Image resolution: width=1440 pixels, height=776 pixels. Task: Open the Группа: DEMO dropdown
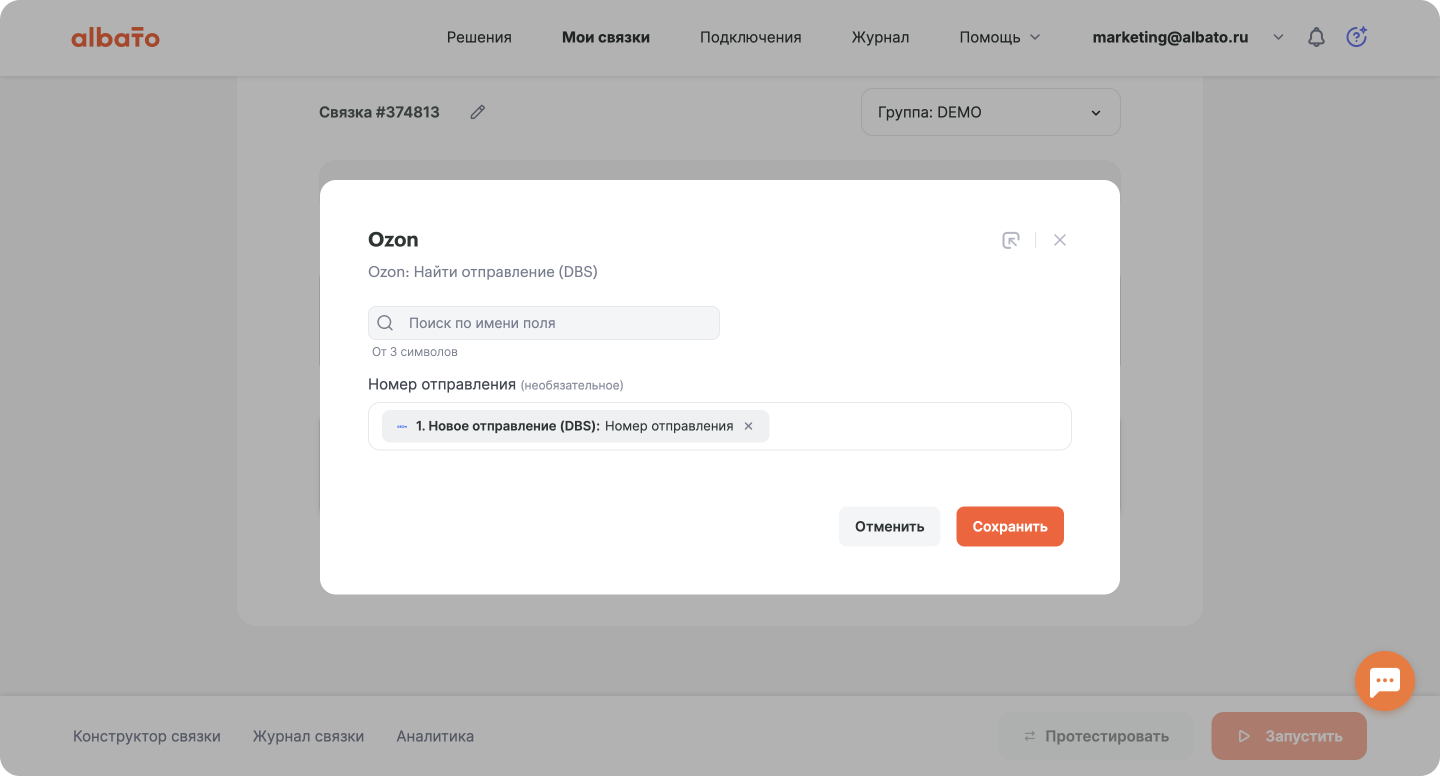point(991,112)
